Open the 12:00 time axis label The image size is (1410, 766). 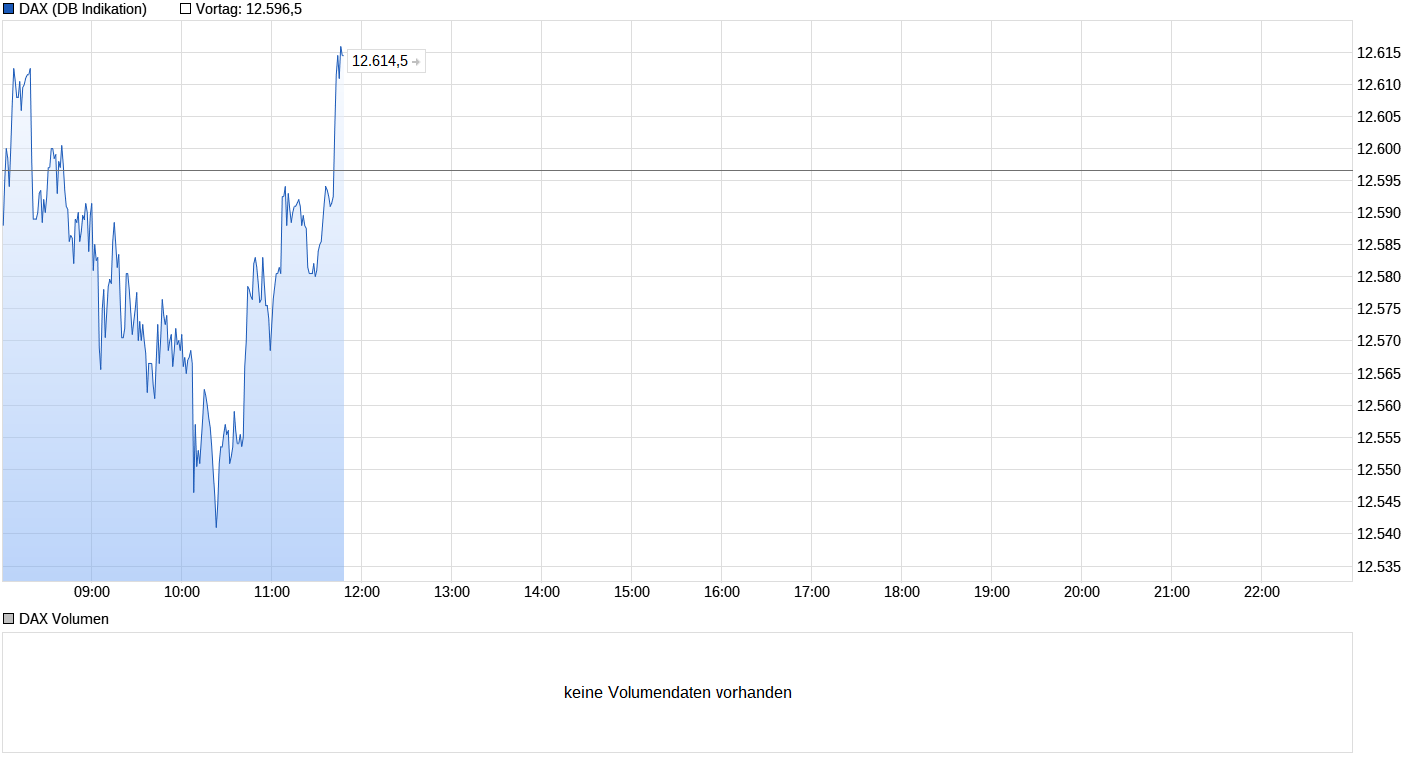coord(362,591)
